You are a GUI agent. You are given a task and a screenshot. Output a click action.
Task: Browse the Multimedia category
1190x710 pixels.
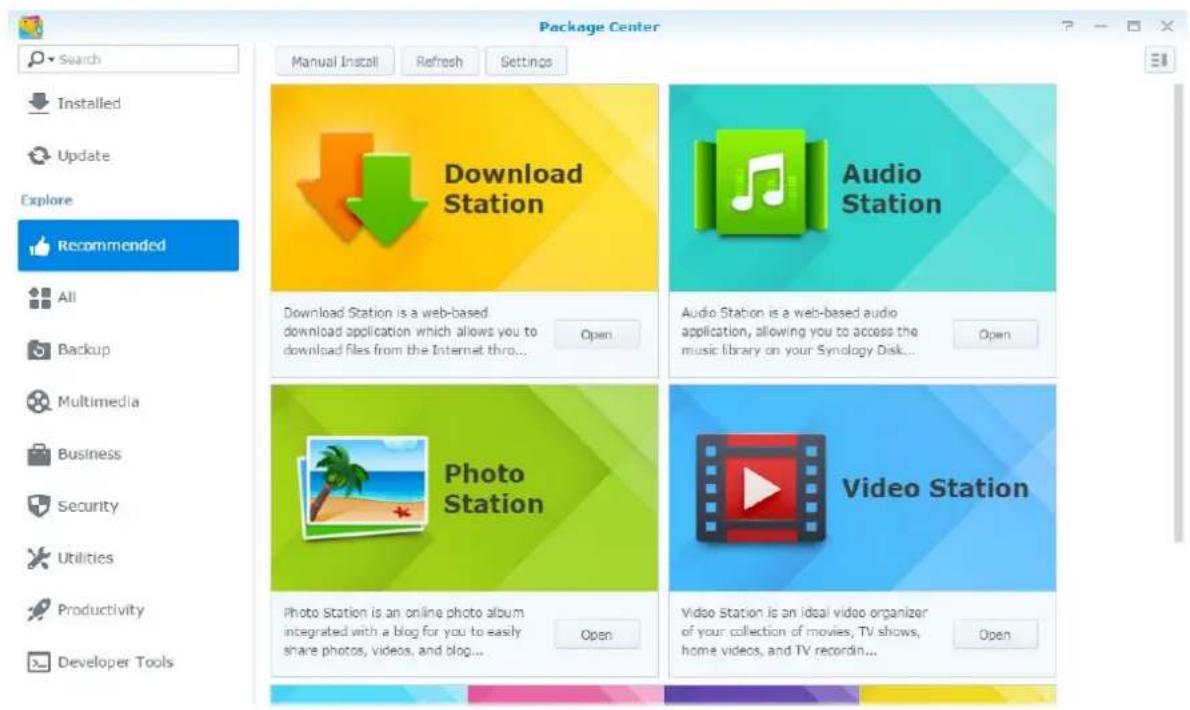tap(128, 401)
